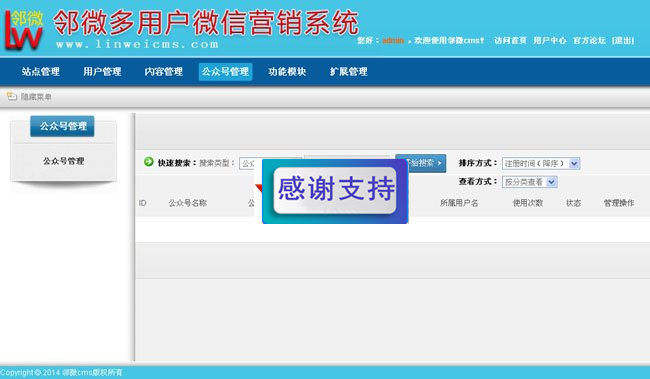Click the 退出 logout link
The width and height of the screenshot is (650, 379).
coord(623,40)
